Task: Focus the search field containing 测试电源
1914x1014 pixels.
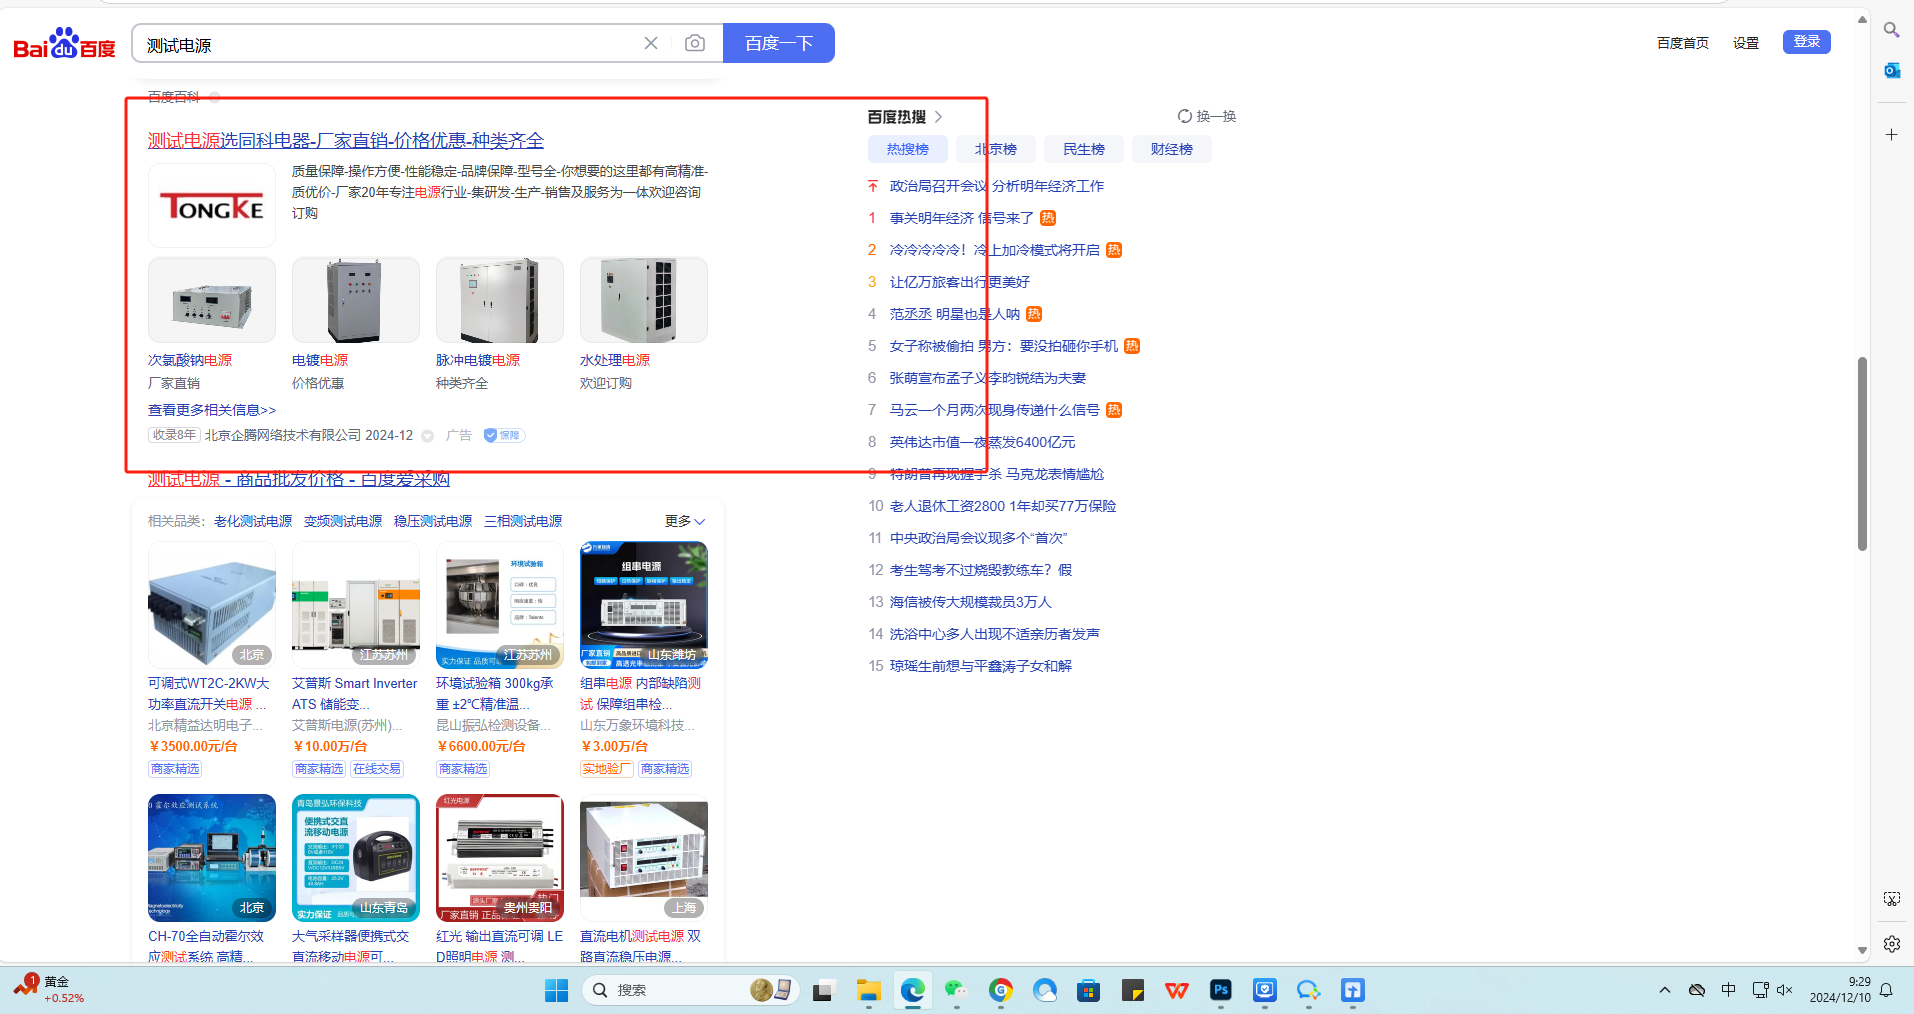Action: 390,44
